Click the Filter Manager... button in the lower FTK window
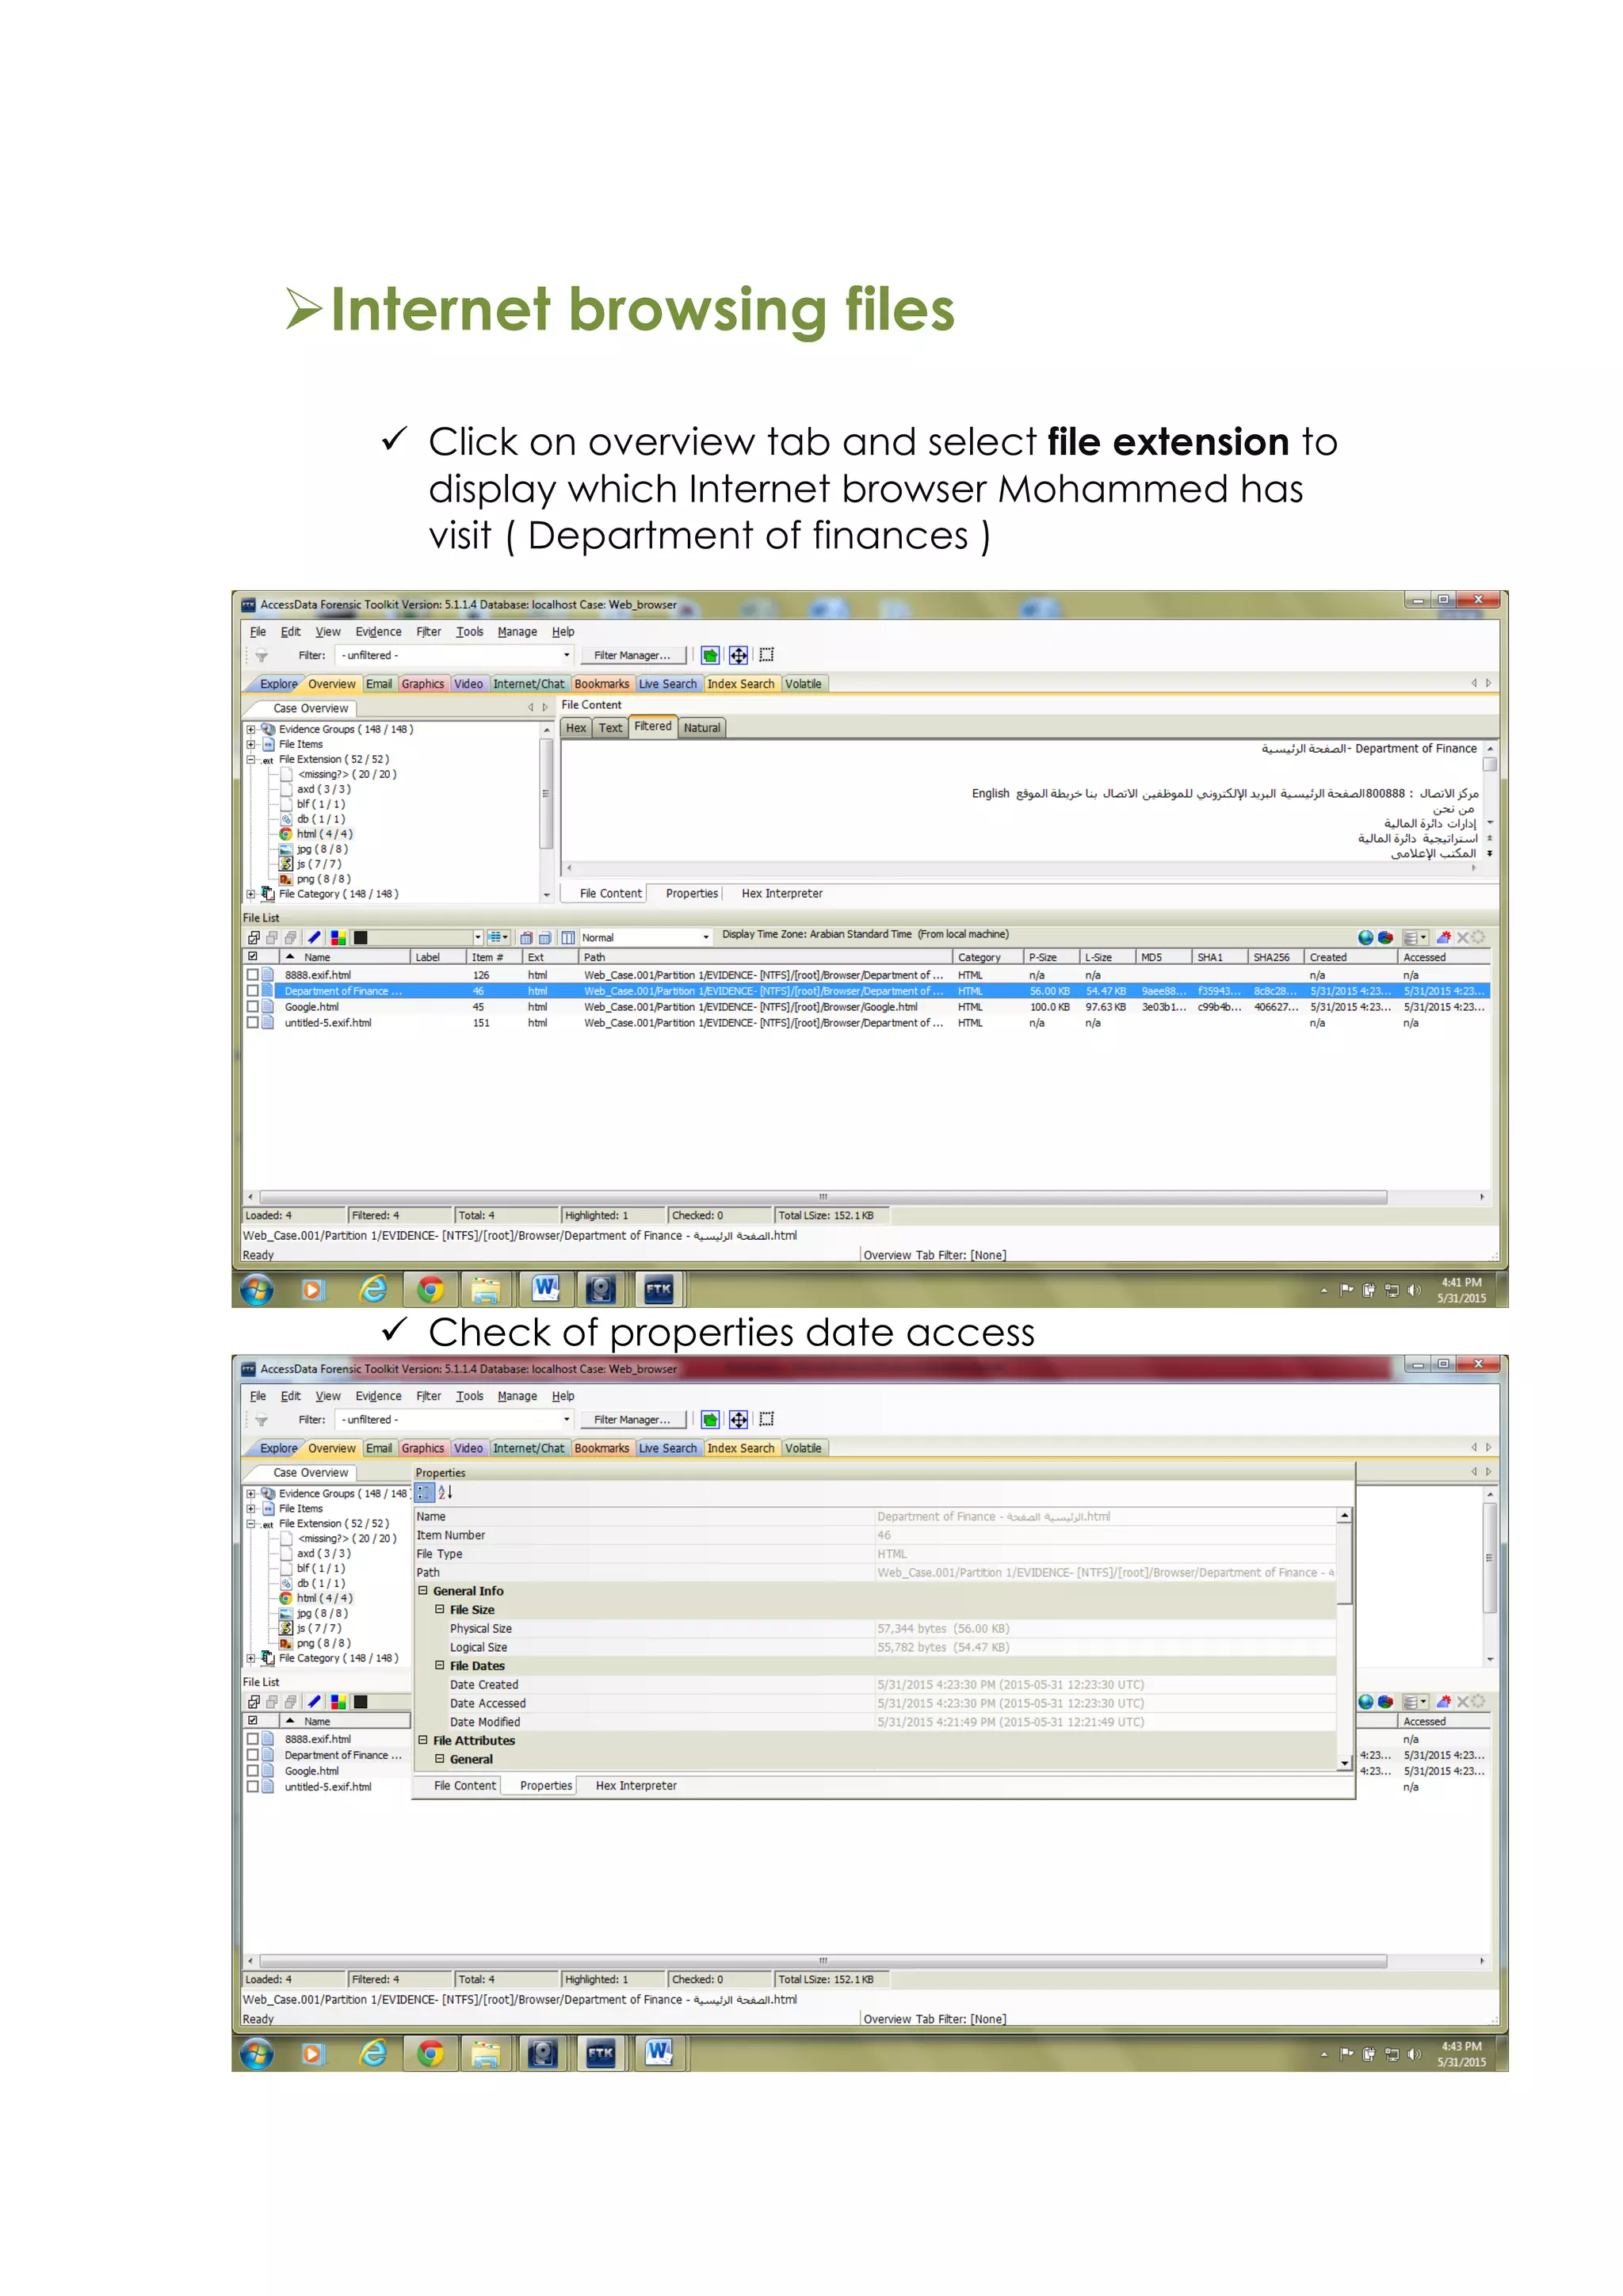This screenshot has height=2296, width=1623. coord(633,1419)
